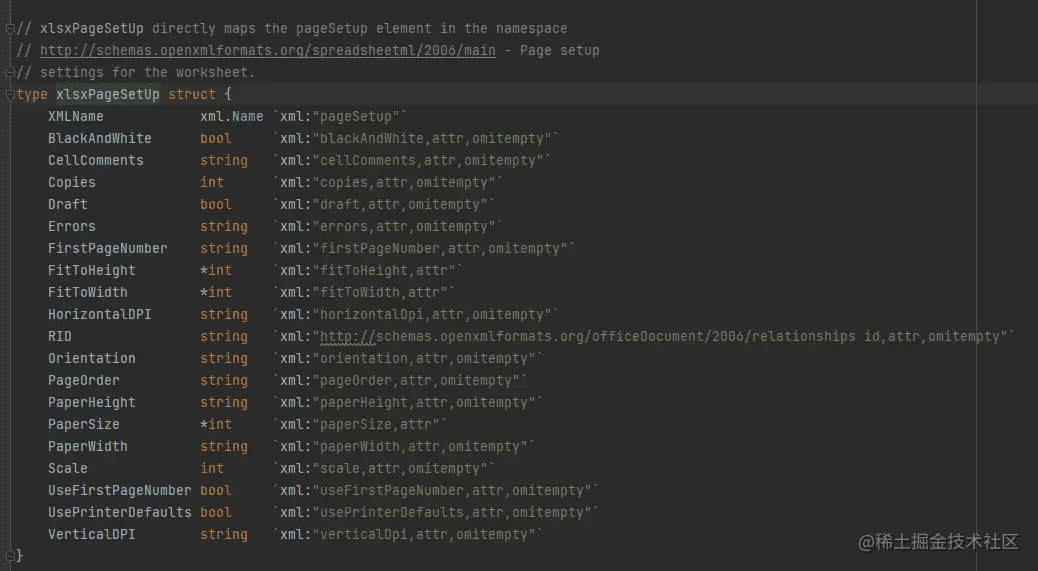Click fold end marker at closing brace

pos(9,556)
